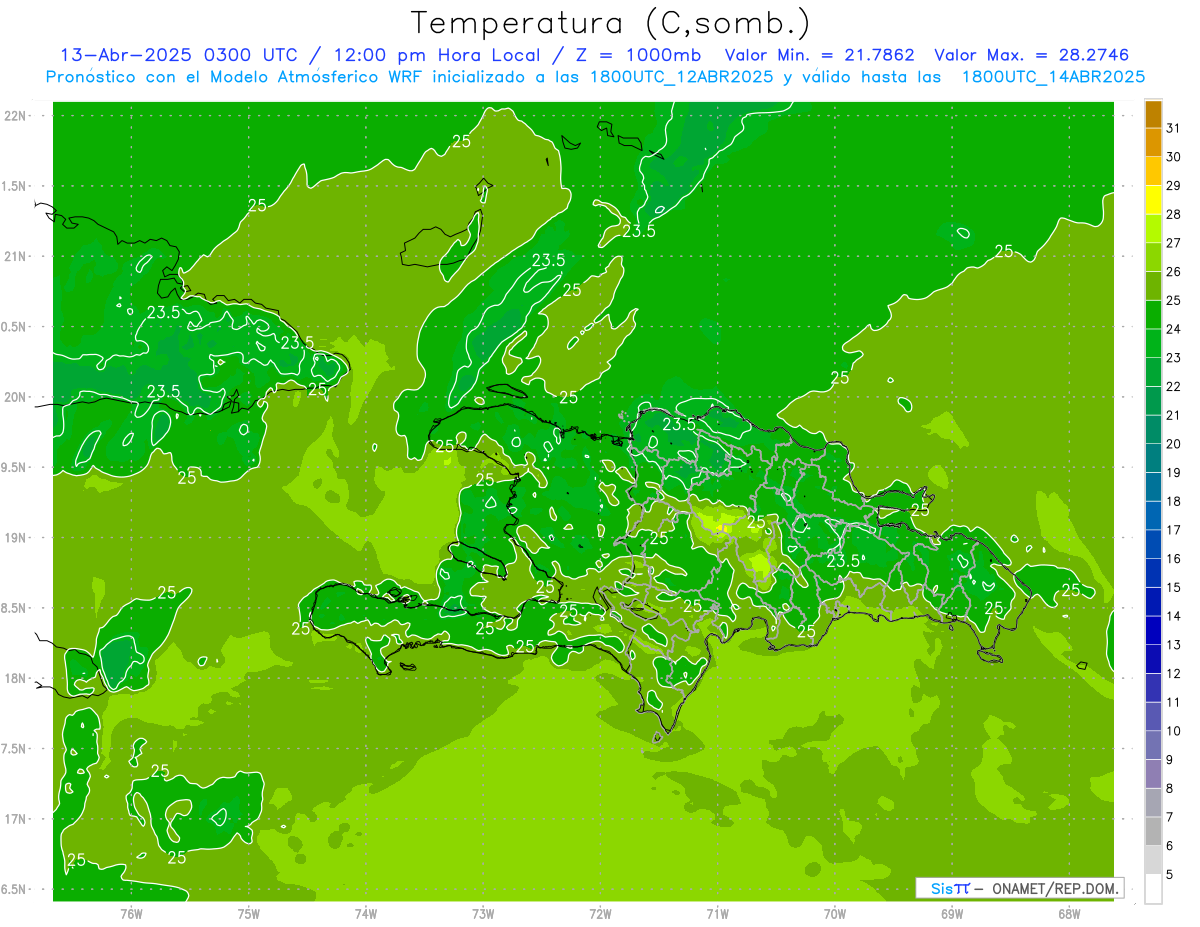Viewport: 1200px width, 927px height.
Task: Select the "Valor Max. = 28.2746" value
Action: click(x=1031, y=55)
